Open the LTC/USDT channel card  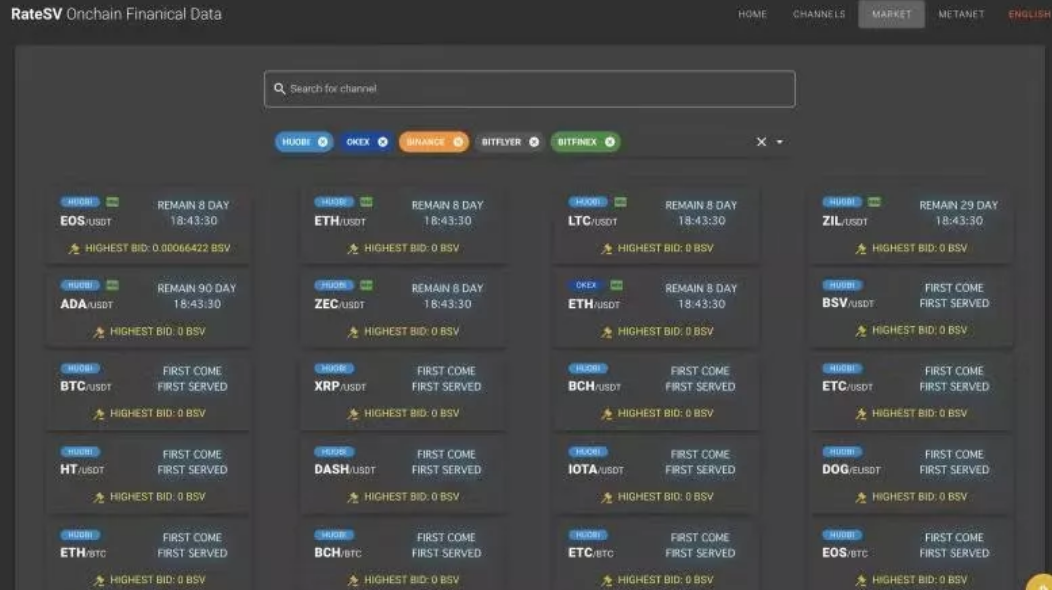point(656,226)
